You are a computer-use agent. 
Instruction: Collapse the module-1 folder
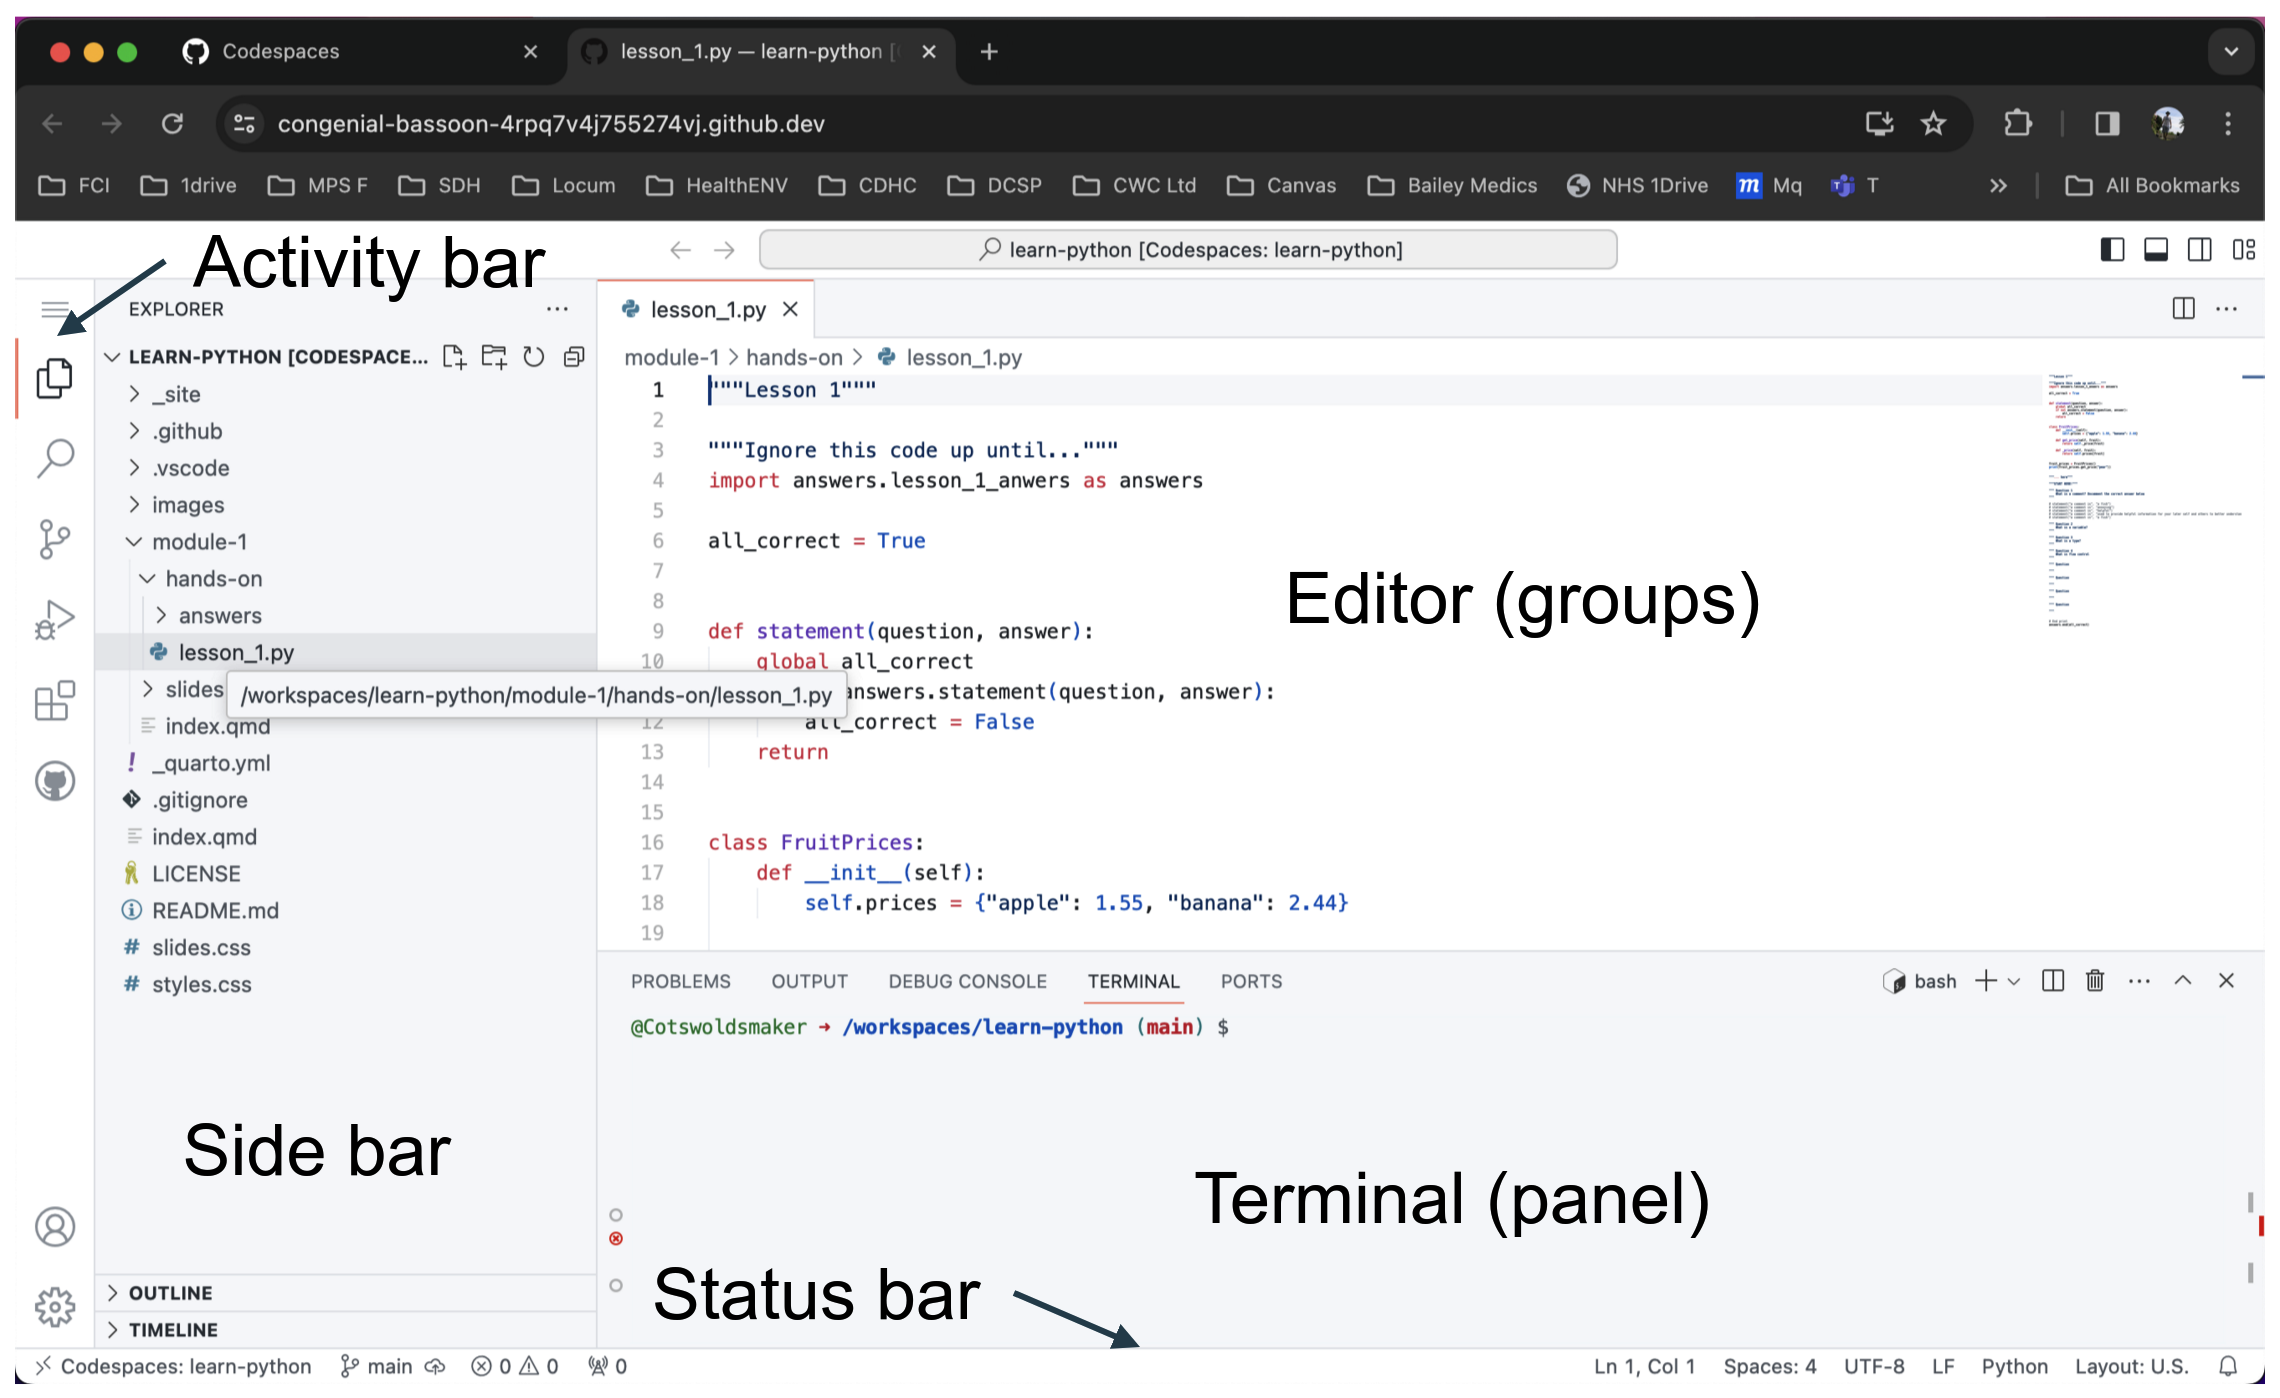pos(199,542)
